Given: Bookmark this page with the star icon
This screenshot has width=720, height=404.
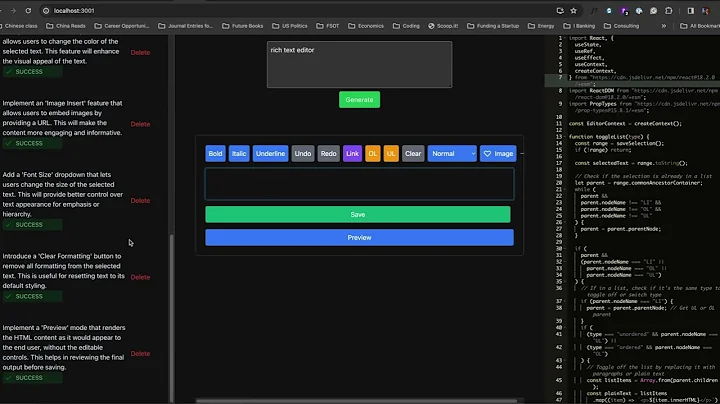Looking at the screenshot, I should click(574, 11).
